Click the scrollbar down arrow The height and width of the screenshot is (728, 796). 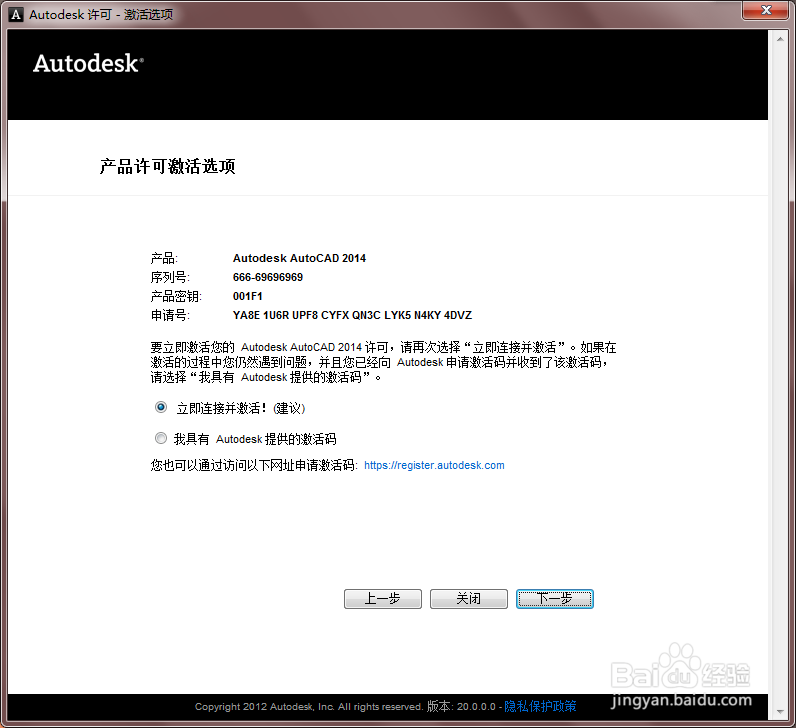tap(780, 712)
